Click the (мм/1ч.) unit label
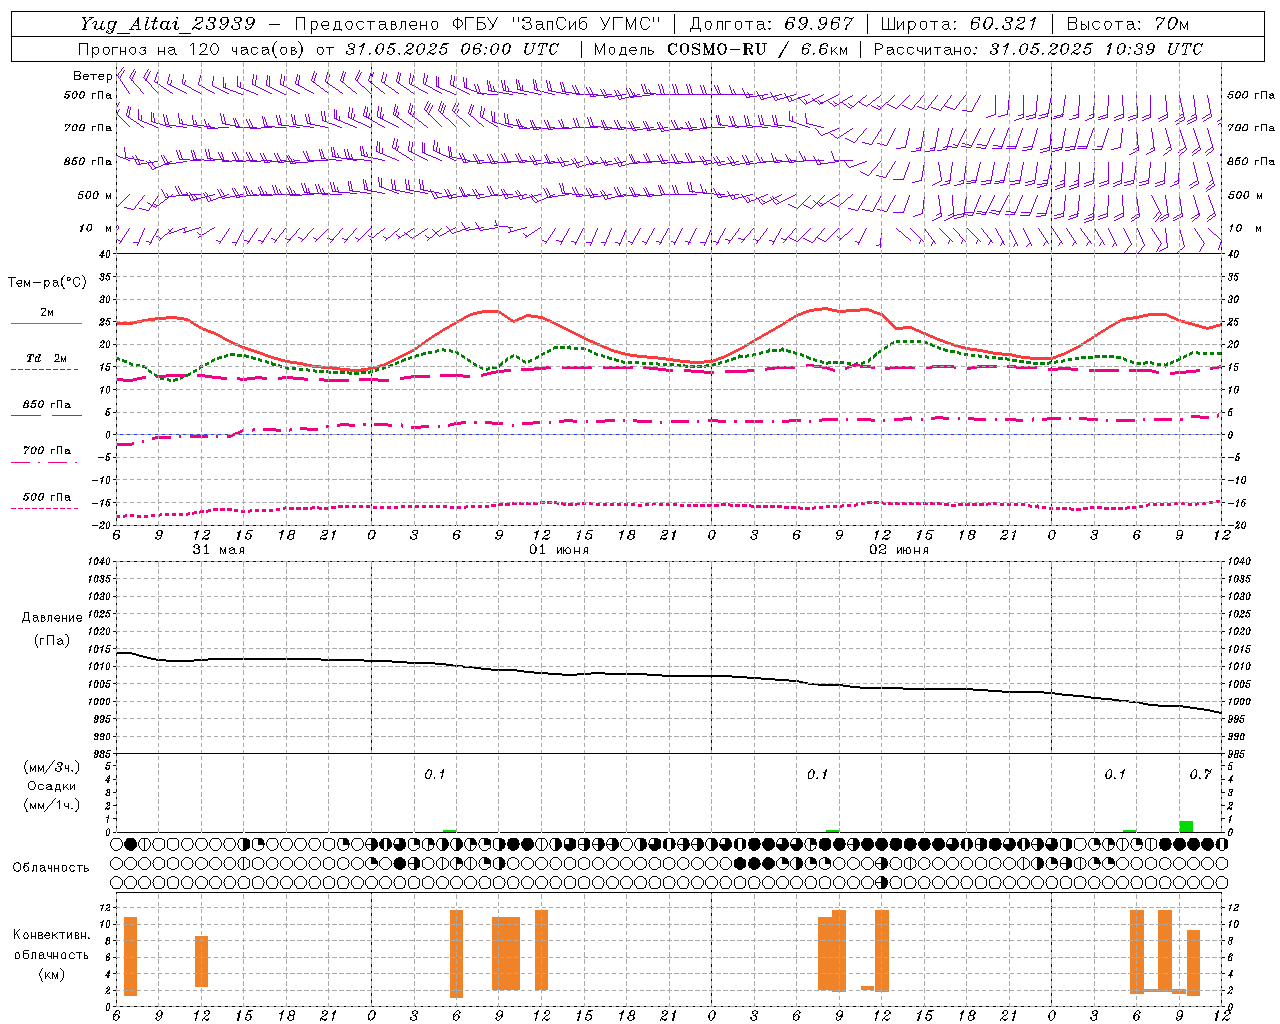Viewport: 1280px width, 1024px height. (x=52, y=805)
